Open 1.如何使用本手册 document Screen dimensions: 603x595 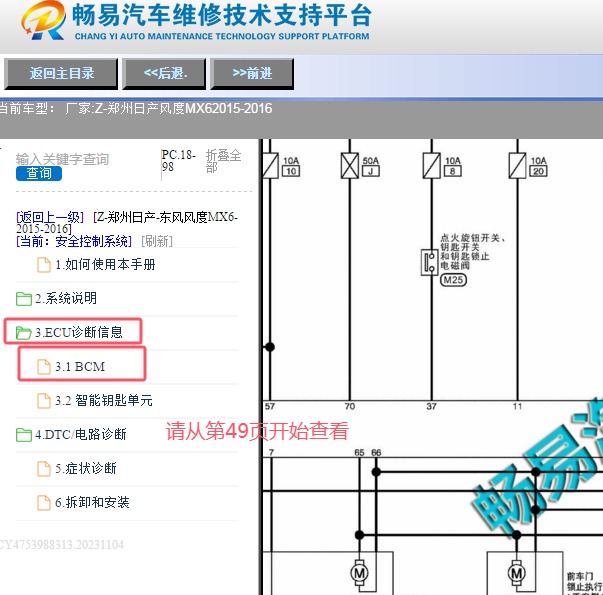(x=105, y=265)
